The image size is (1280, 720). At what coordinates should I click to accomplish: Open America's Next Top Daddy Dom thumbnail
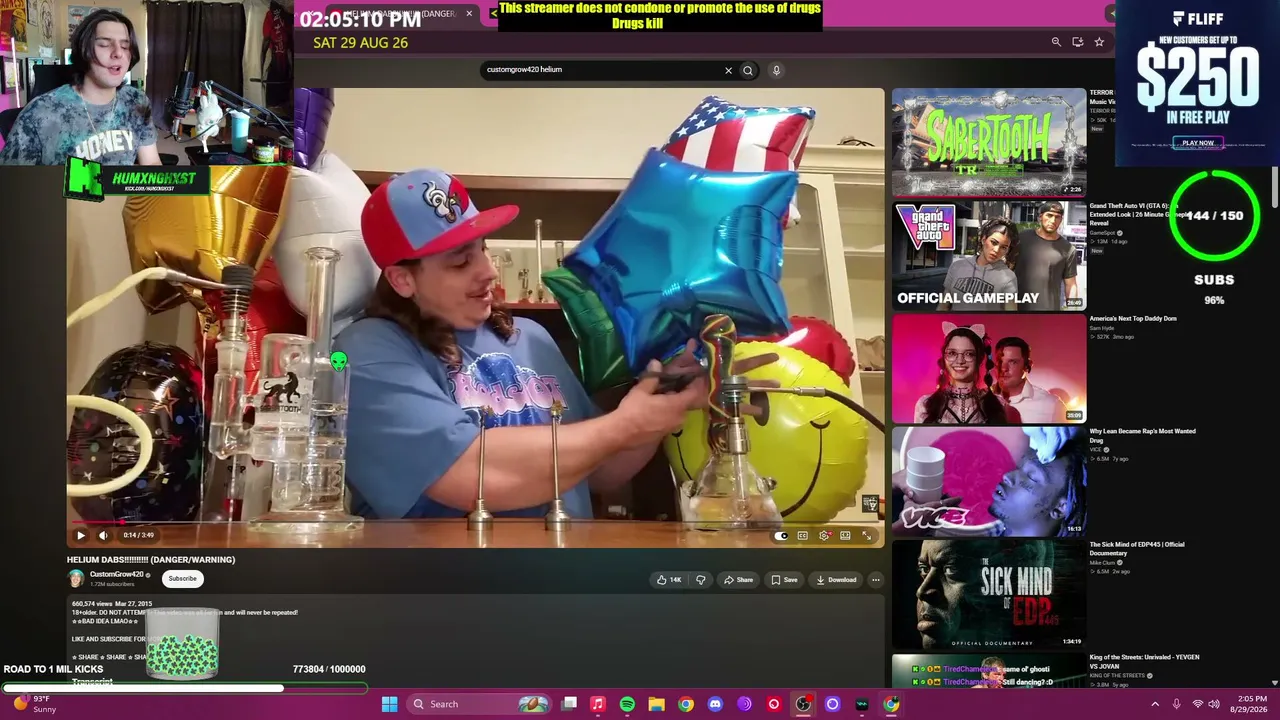[988, 369]
